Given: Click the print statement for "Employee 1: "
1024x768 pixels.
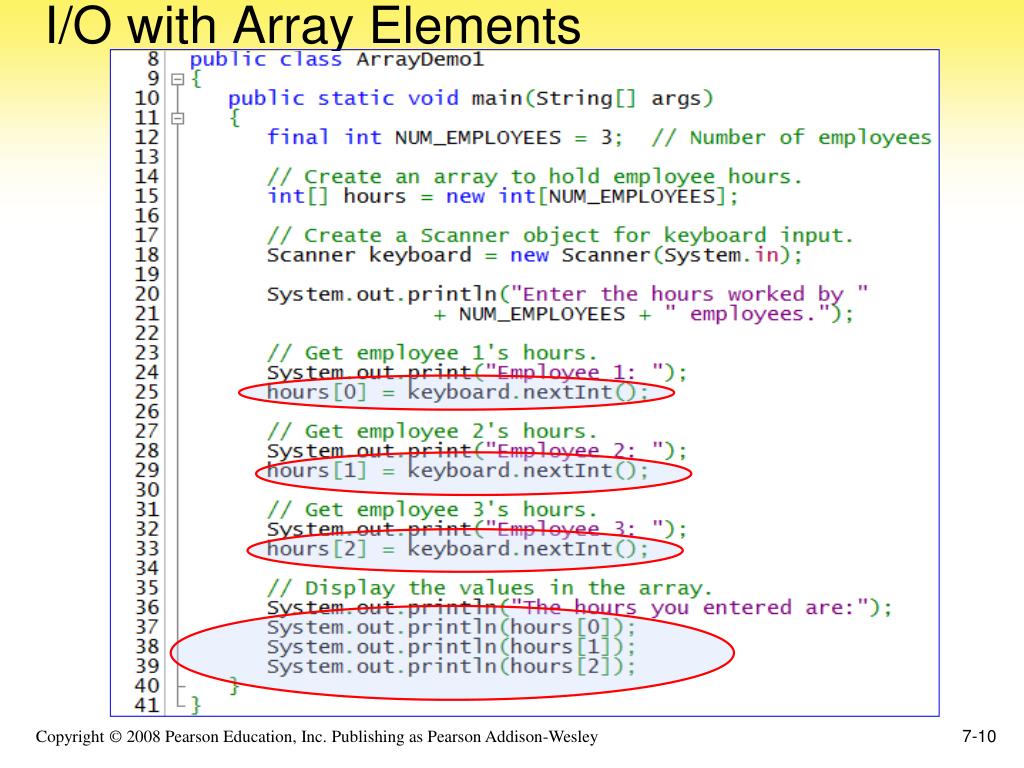Looking at the screenshot, I should click(x=477, y=373).
